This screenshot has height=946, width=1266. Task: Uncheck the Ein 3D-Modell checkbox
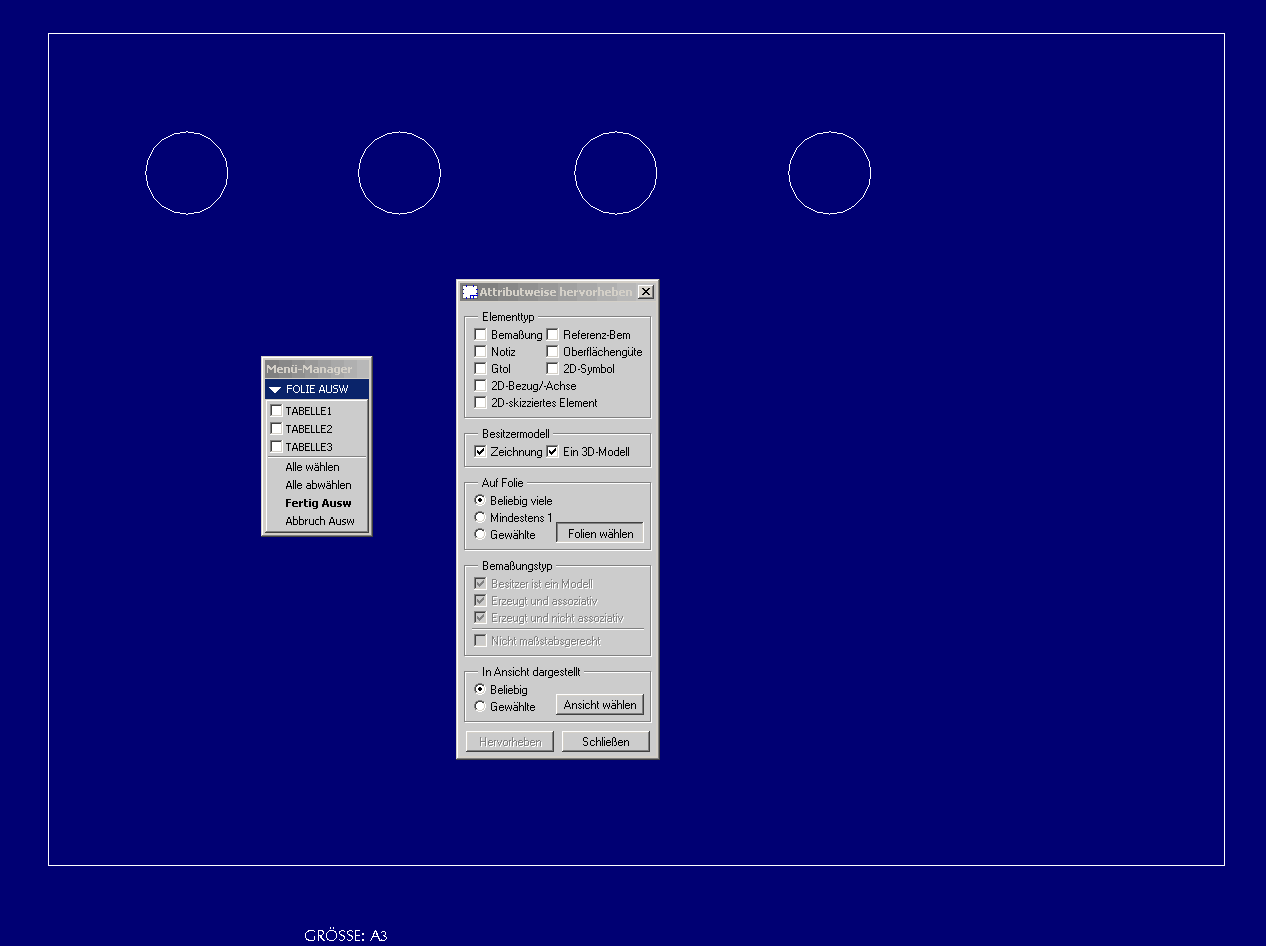click(x=553, y=452)
